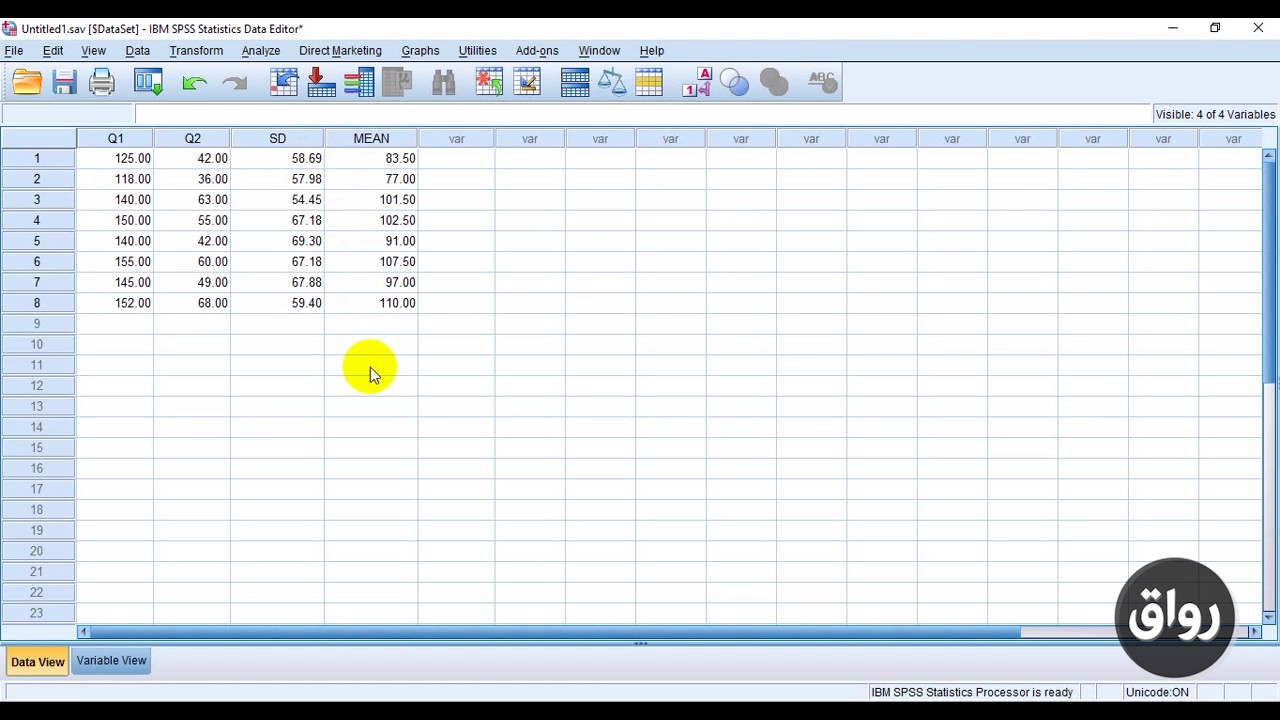Click the Open data document icon

coord(27,82)
